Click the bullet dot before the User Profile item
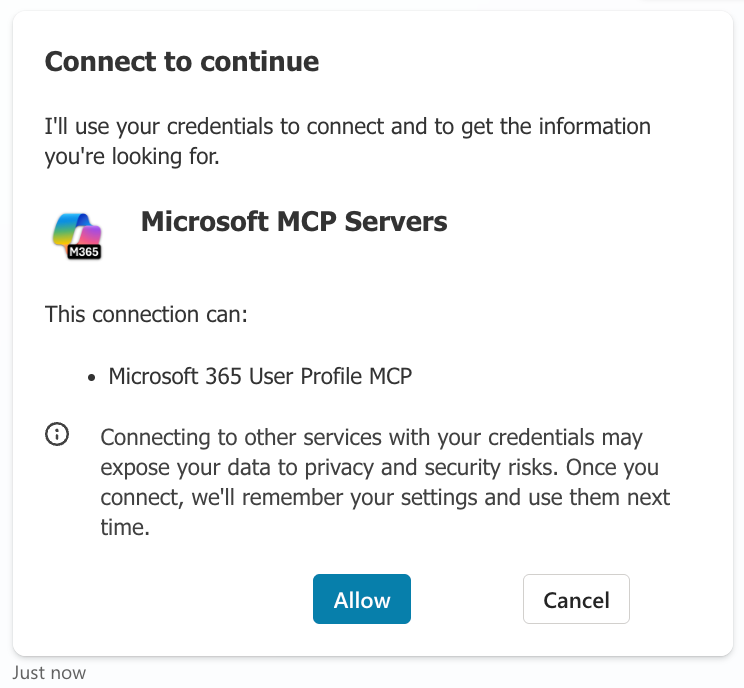 (92, 377)
